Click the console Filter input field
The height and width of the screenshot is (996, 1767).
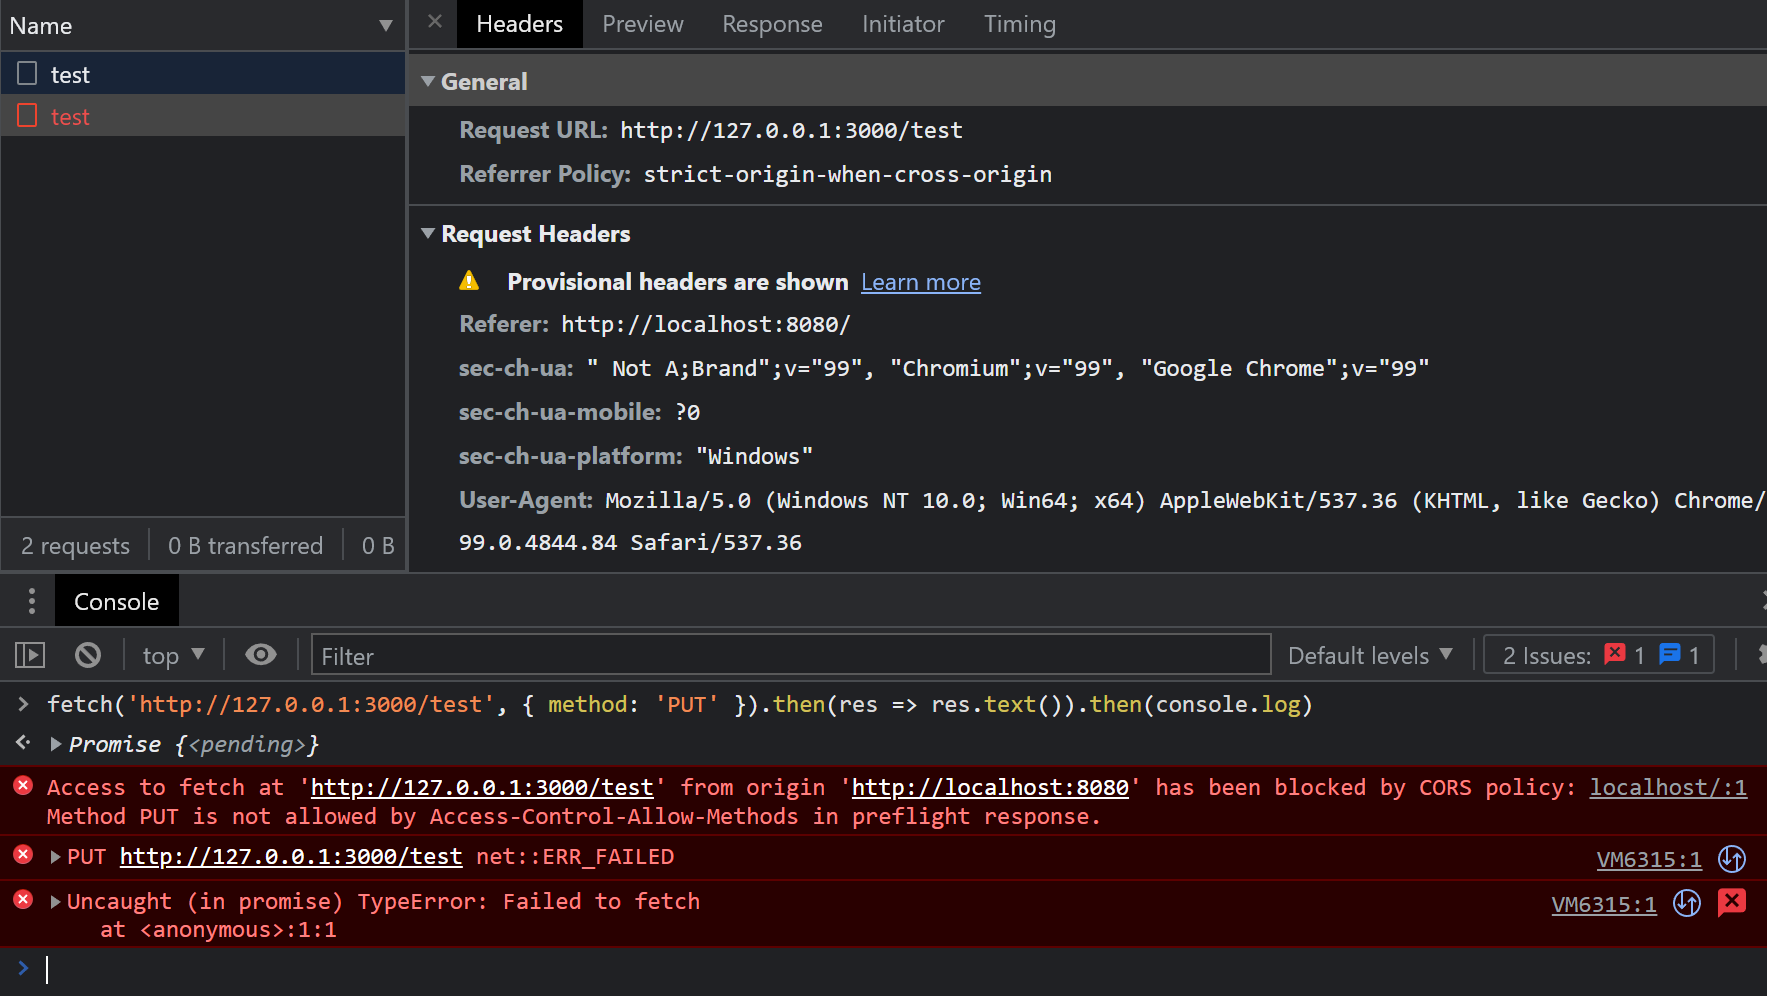(790, 656)
